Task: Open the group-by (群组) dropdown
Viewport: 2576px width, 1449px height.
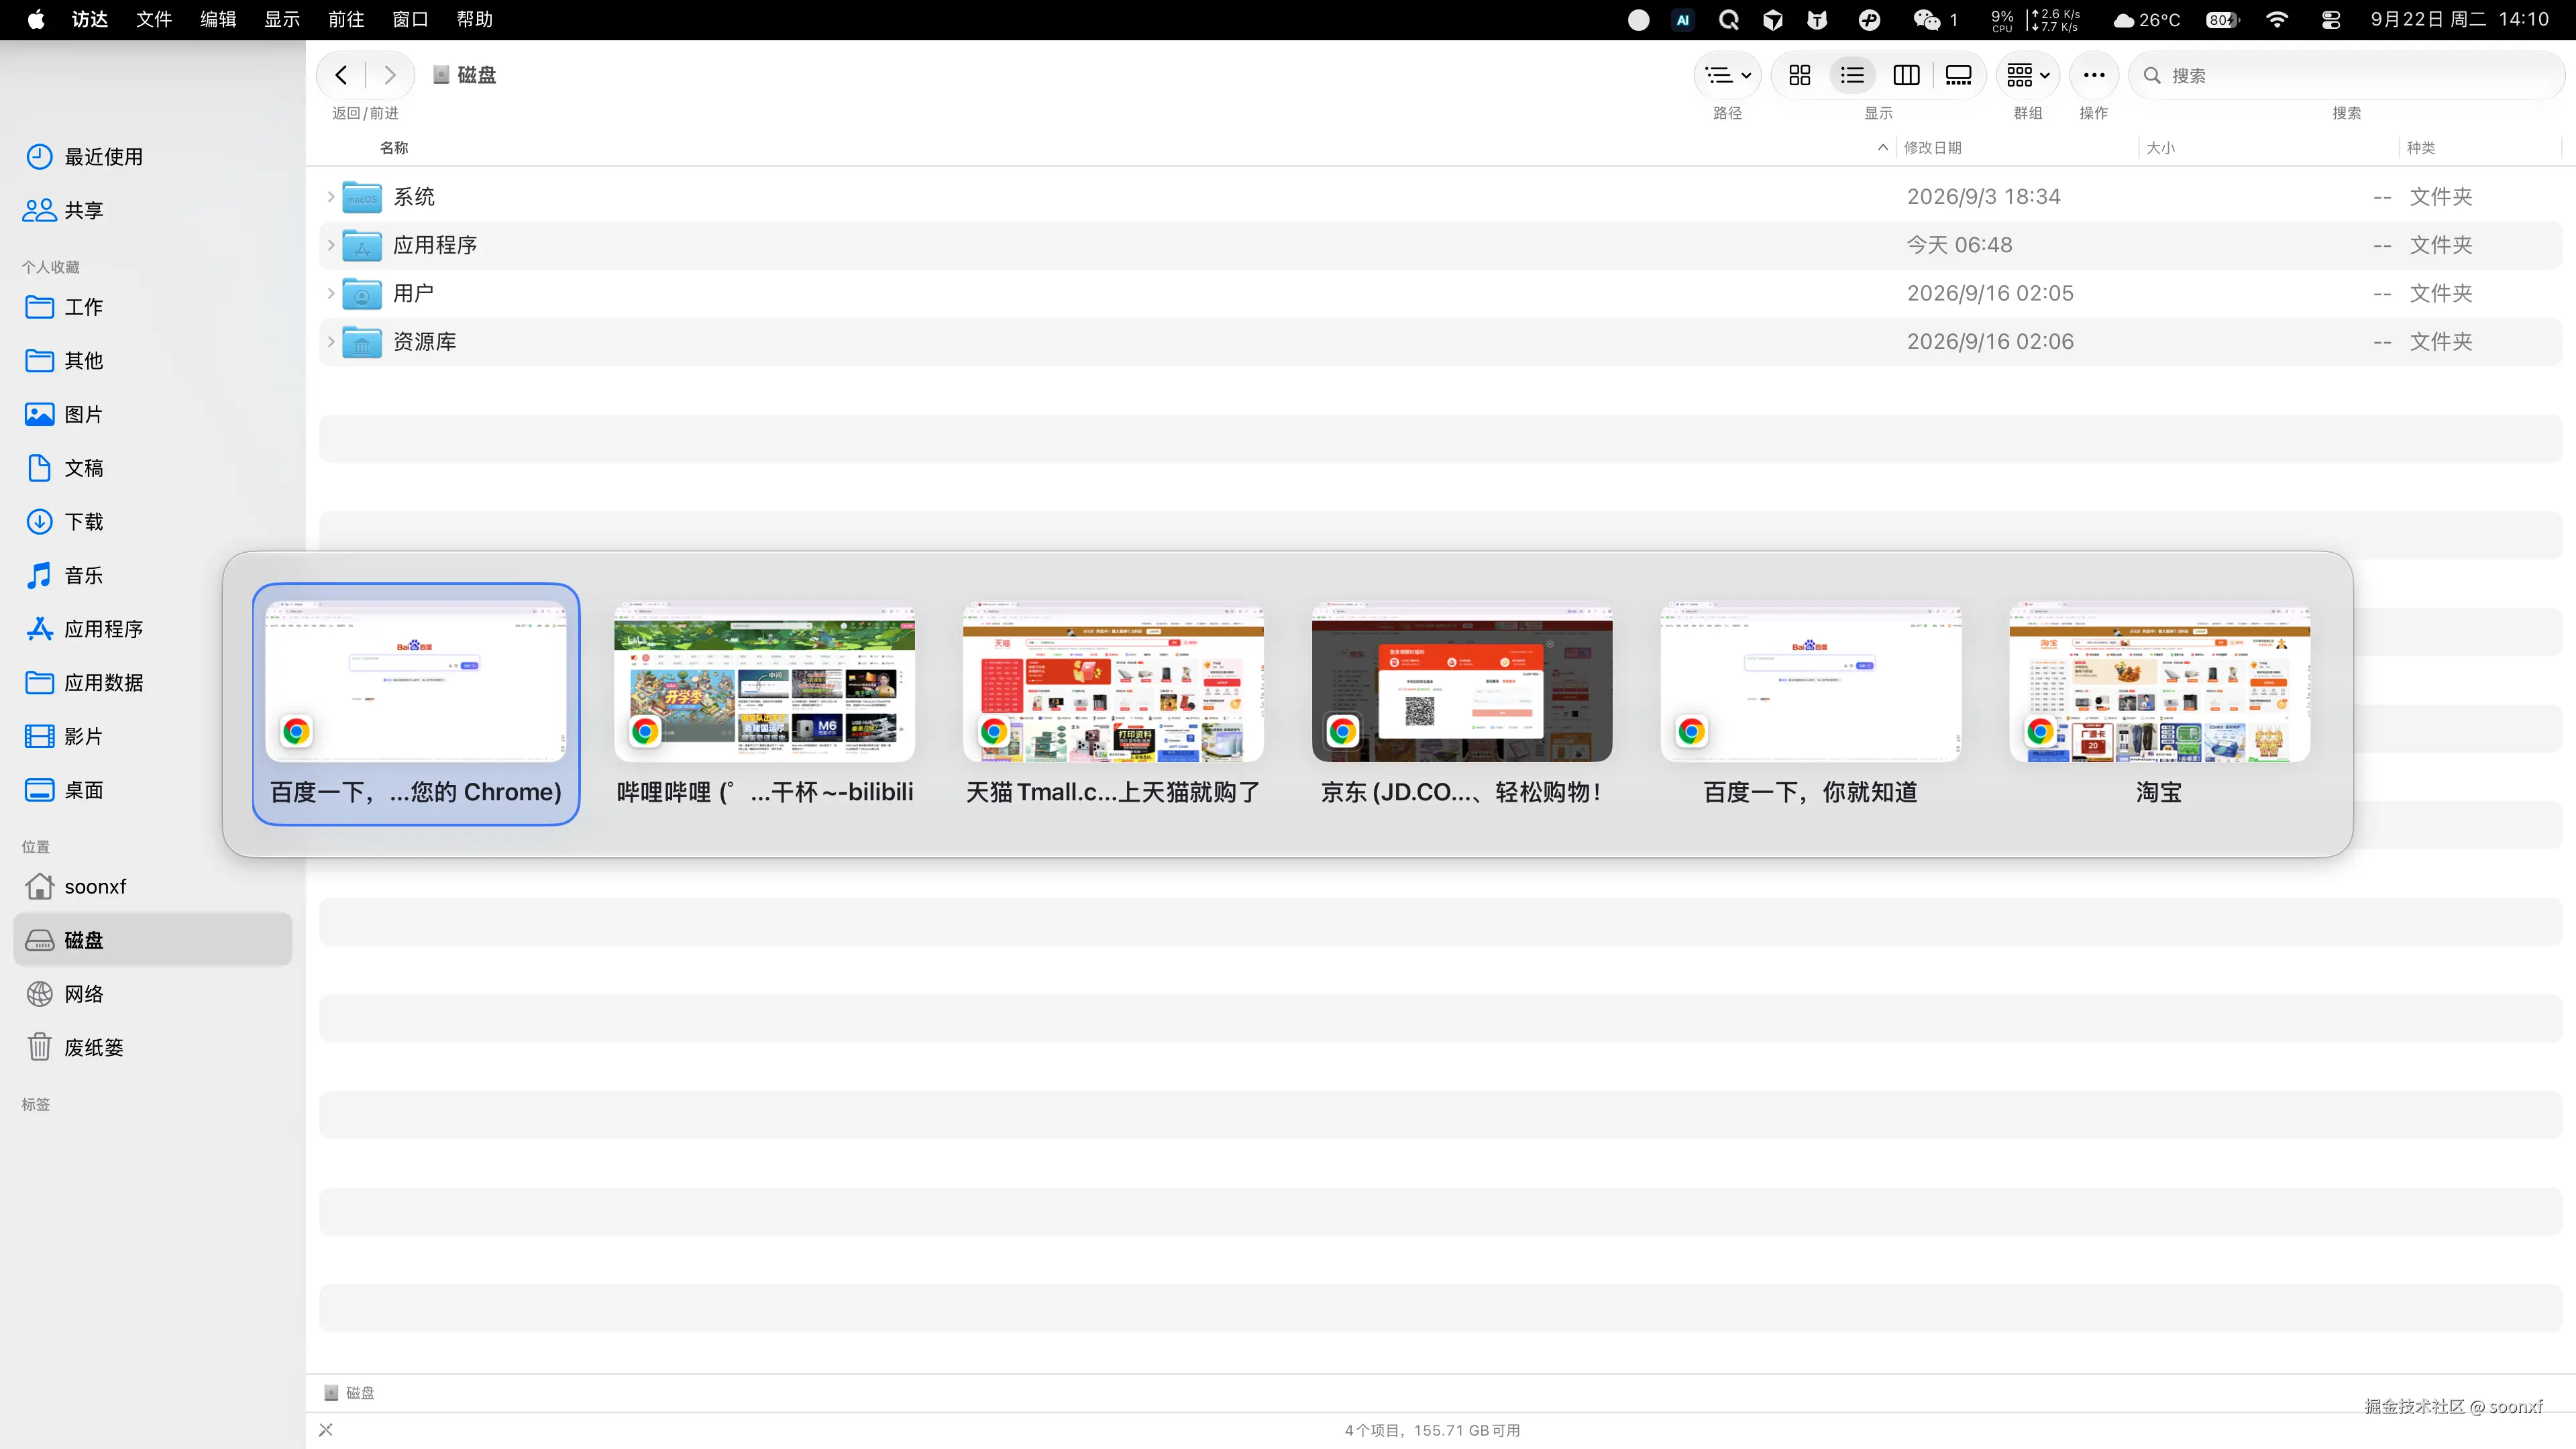Action: coord(2028,75)
